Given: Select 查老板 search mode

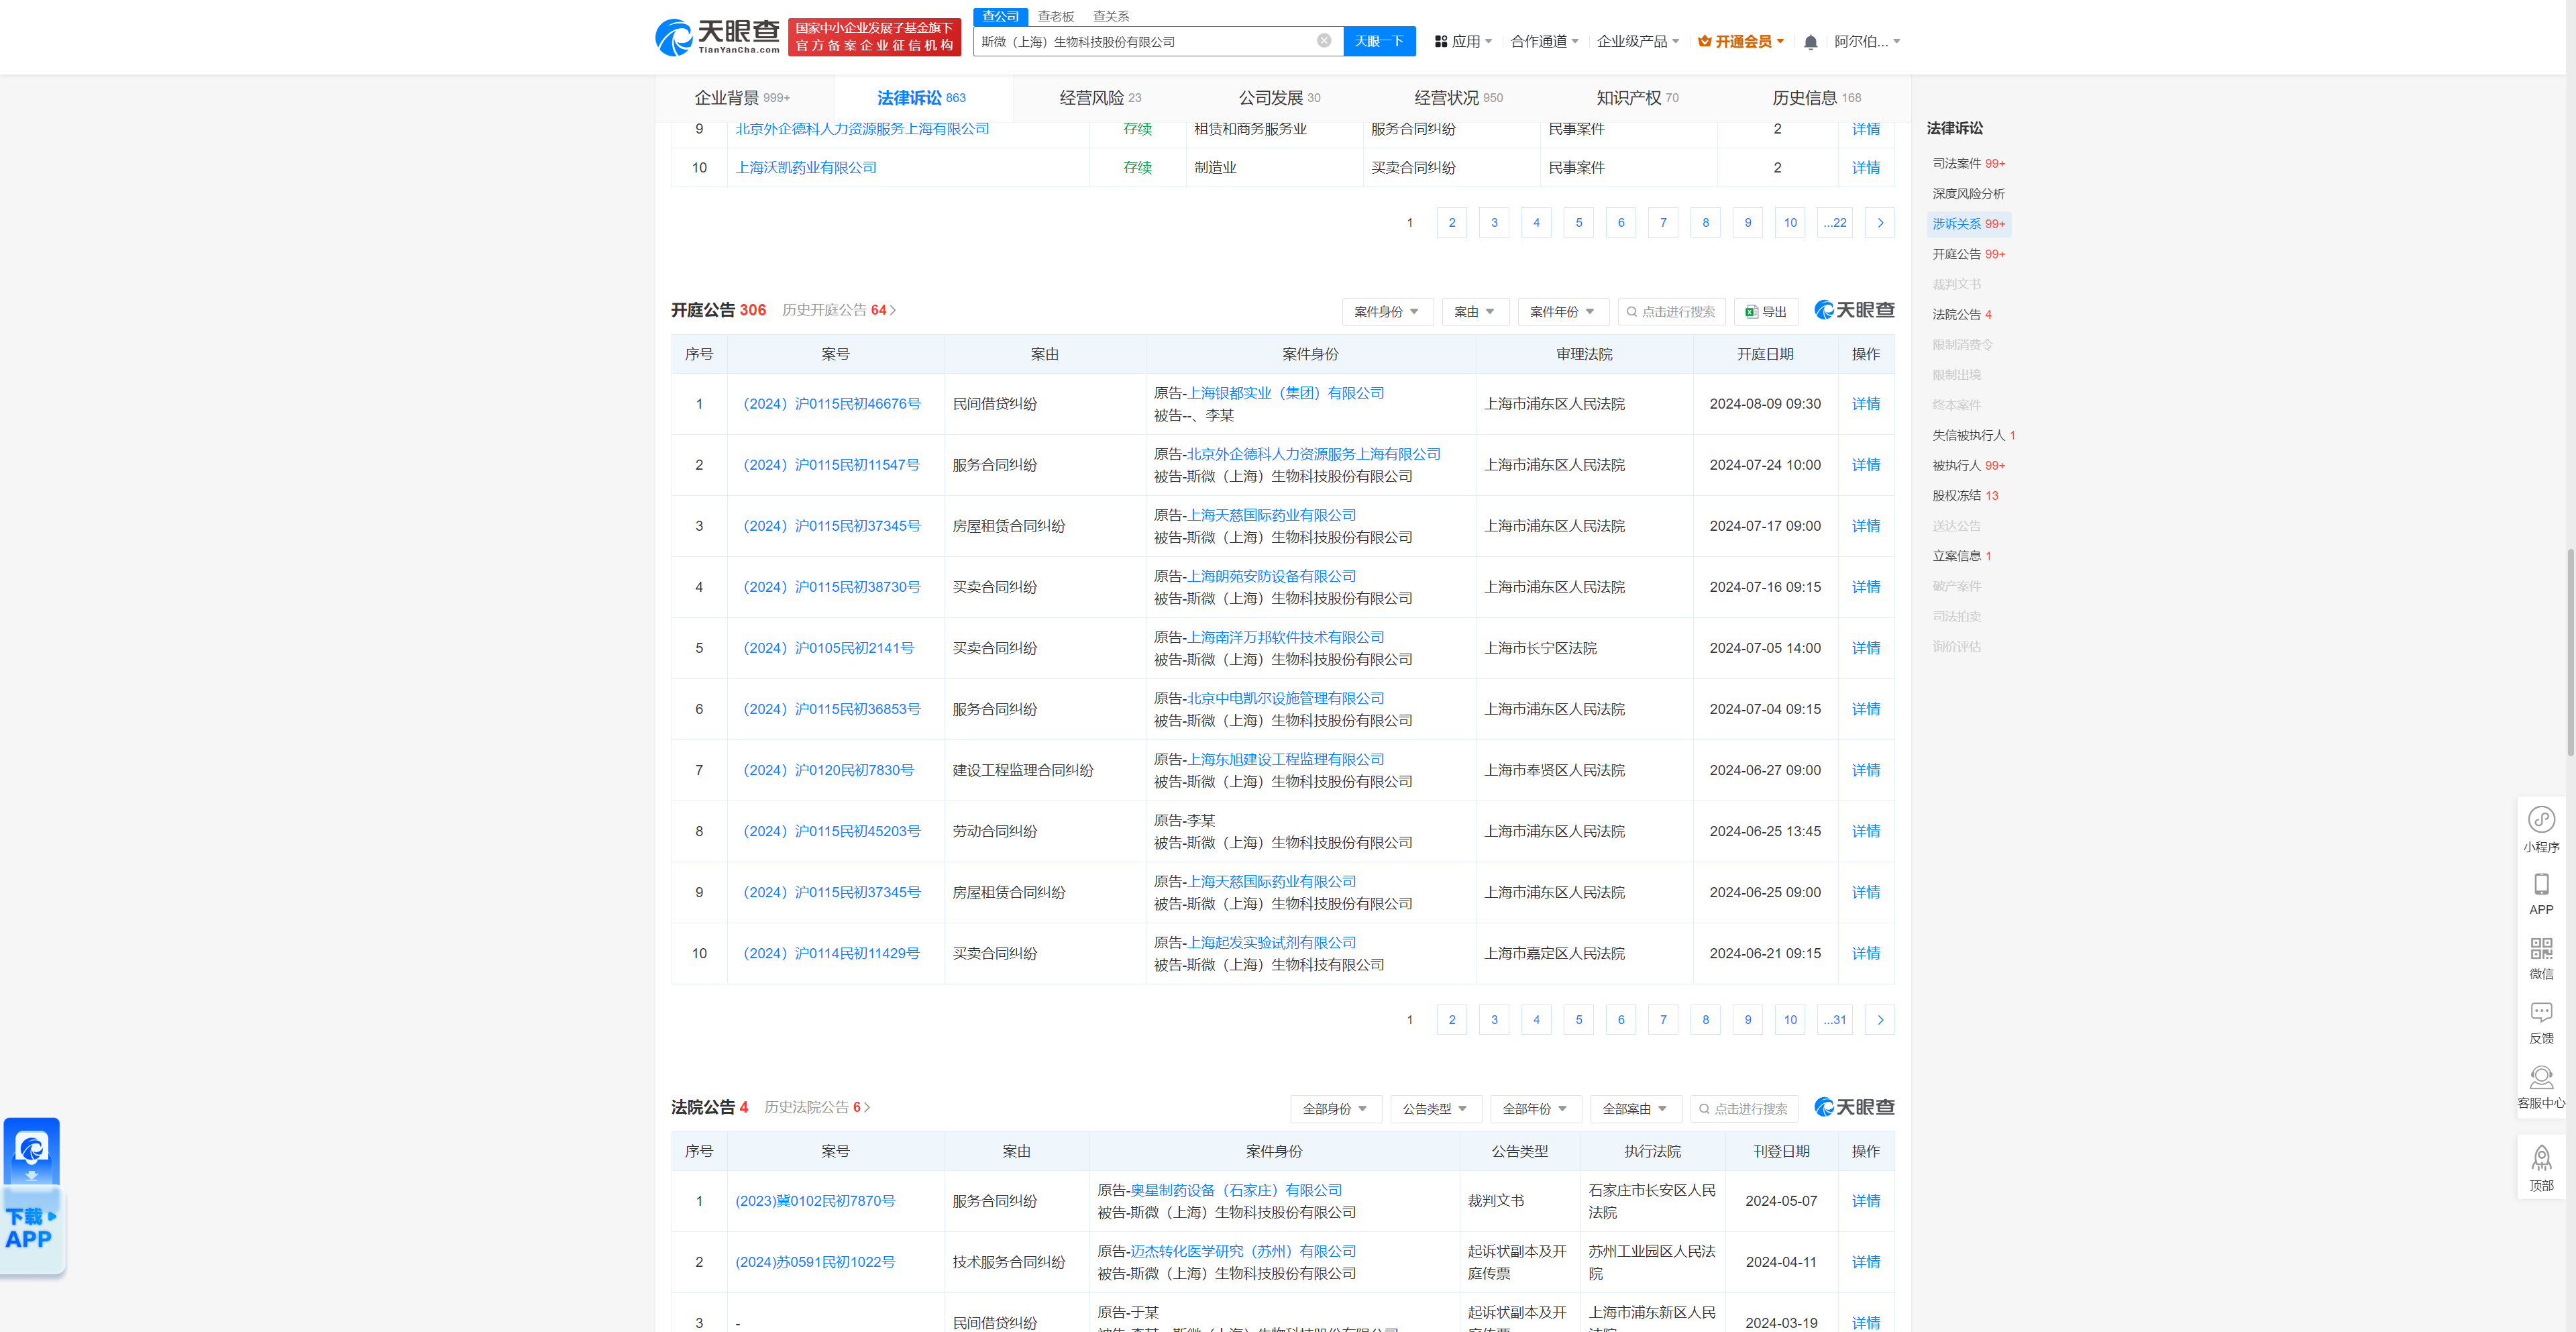Looking at the screenshot, I should point(1055,16).
